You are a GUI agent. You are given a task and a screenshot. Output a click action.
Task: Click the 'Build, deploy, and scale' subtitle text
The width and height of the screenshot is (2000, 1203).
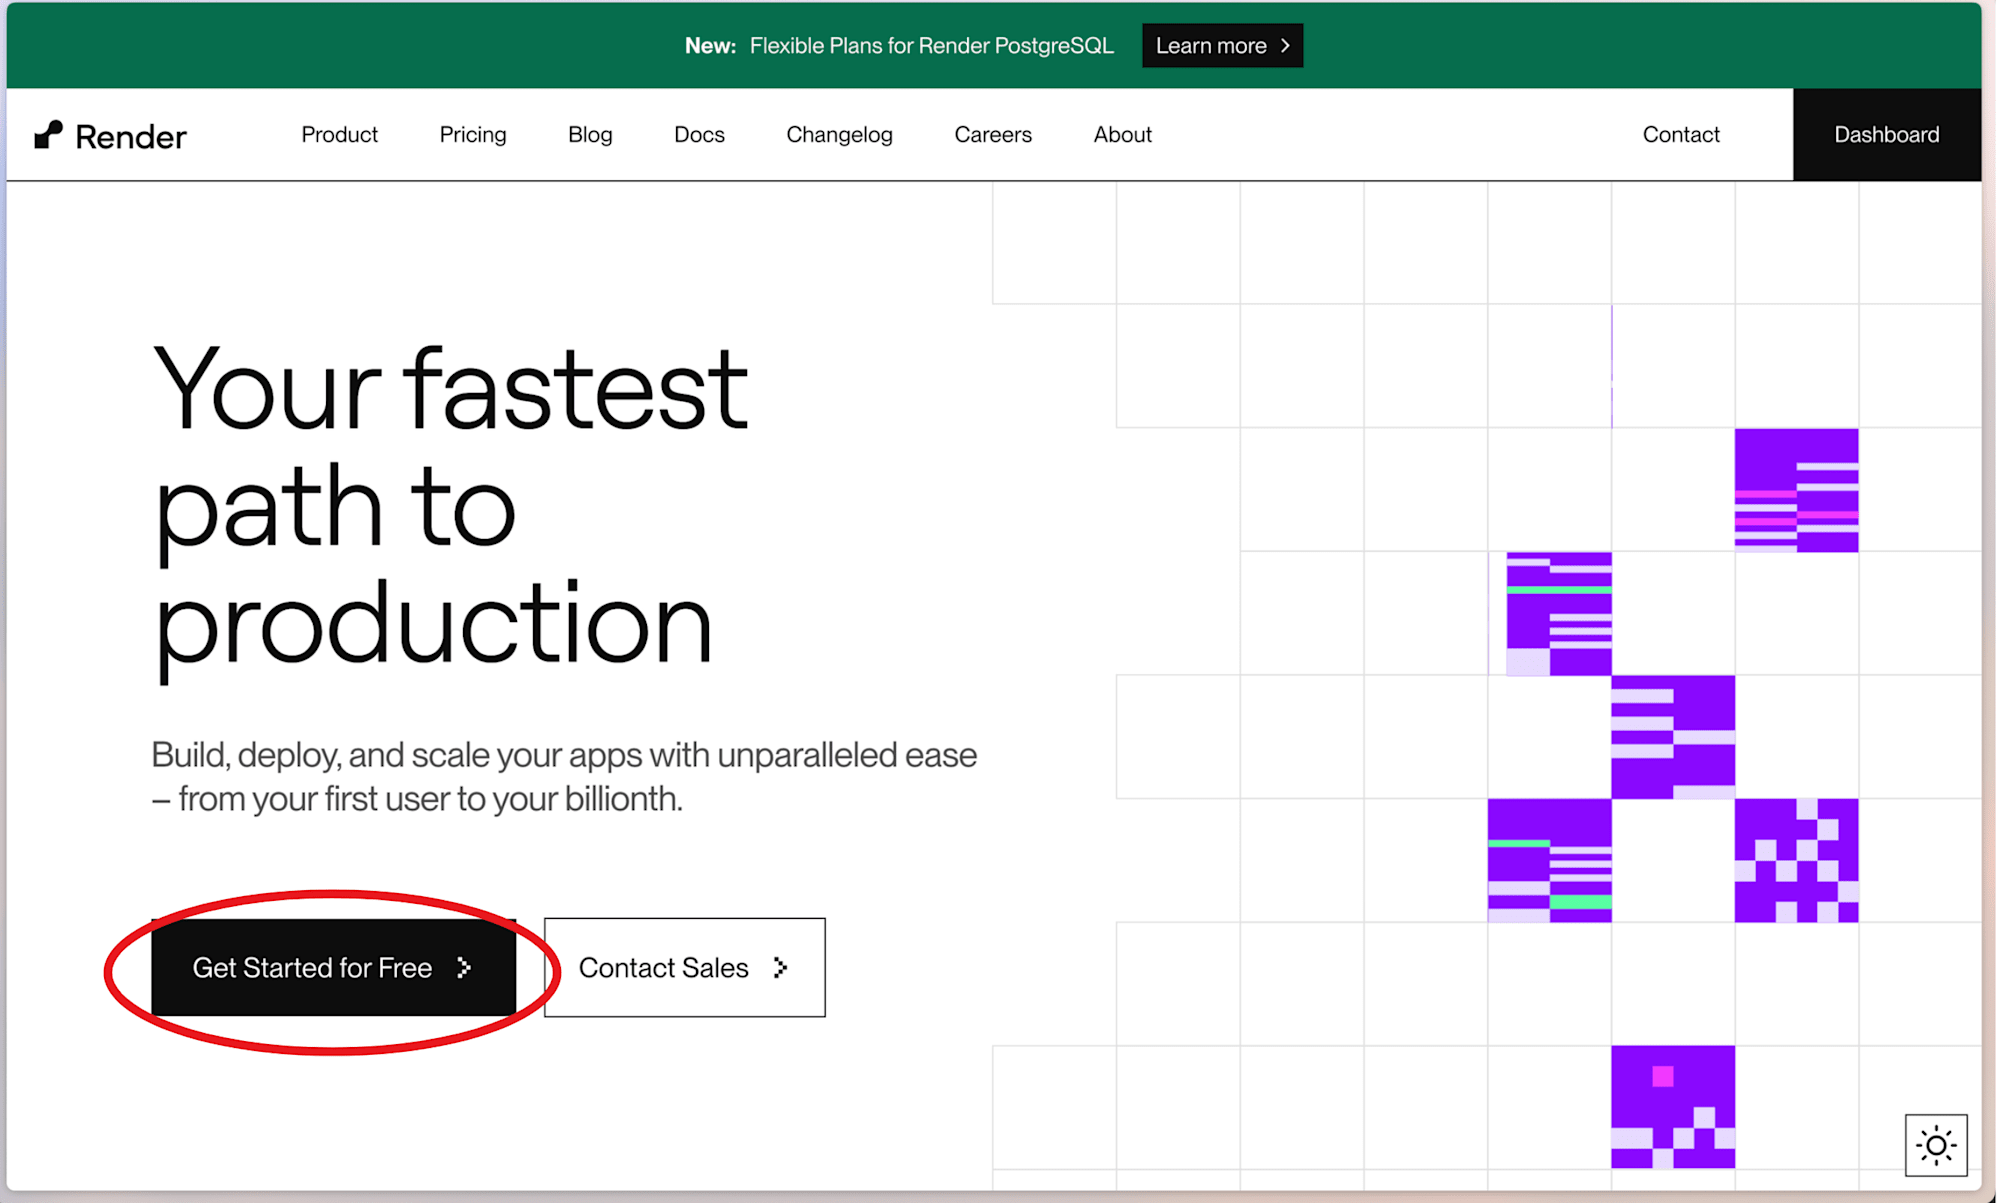[565, 779]
